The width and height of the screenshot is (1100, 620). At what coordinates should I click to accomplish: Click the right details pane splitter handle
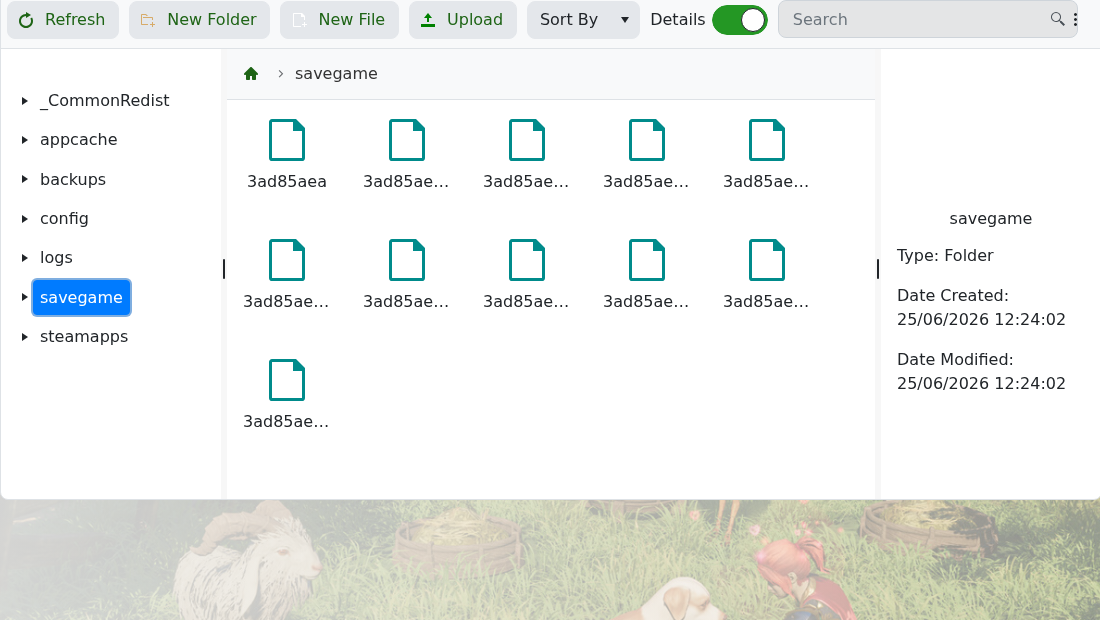[x=878, y=269]
